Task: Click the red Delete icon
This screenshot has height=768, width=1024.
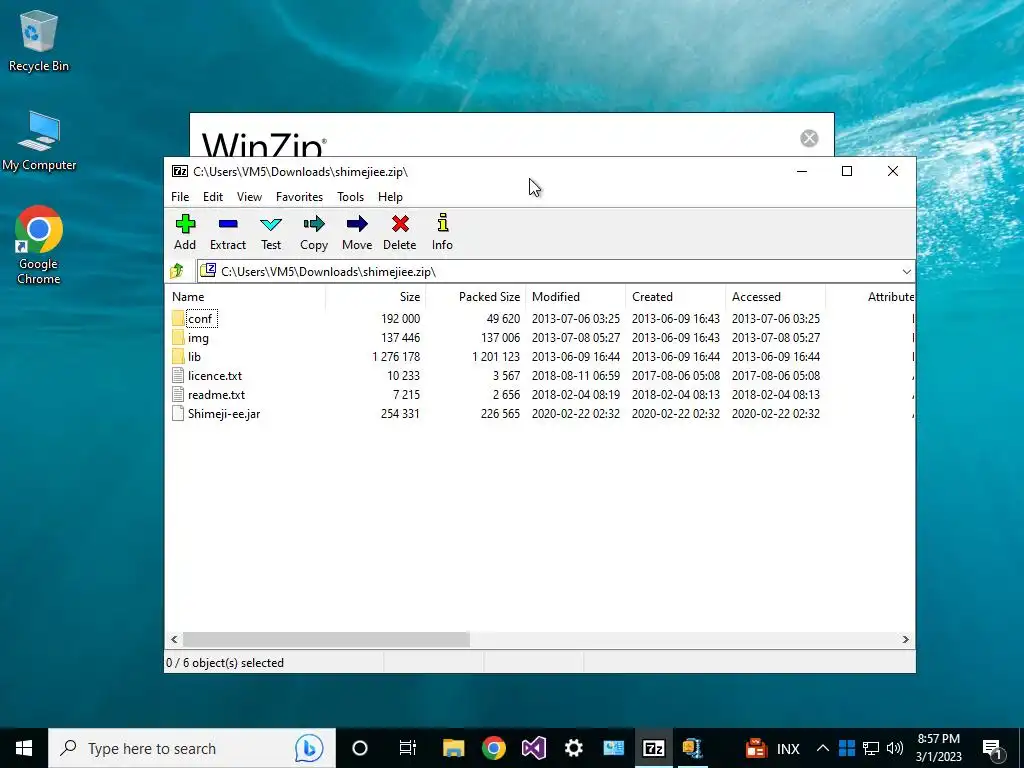Action: [400, 224]
